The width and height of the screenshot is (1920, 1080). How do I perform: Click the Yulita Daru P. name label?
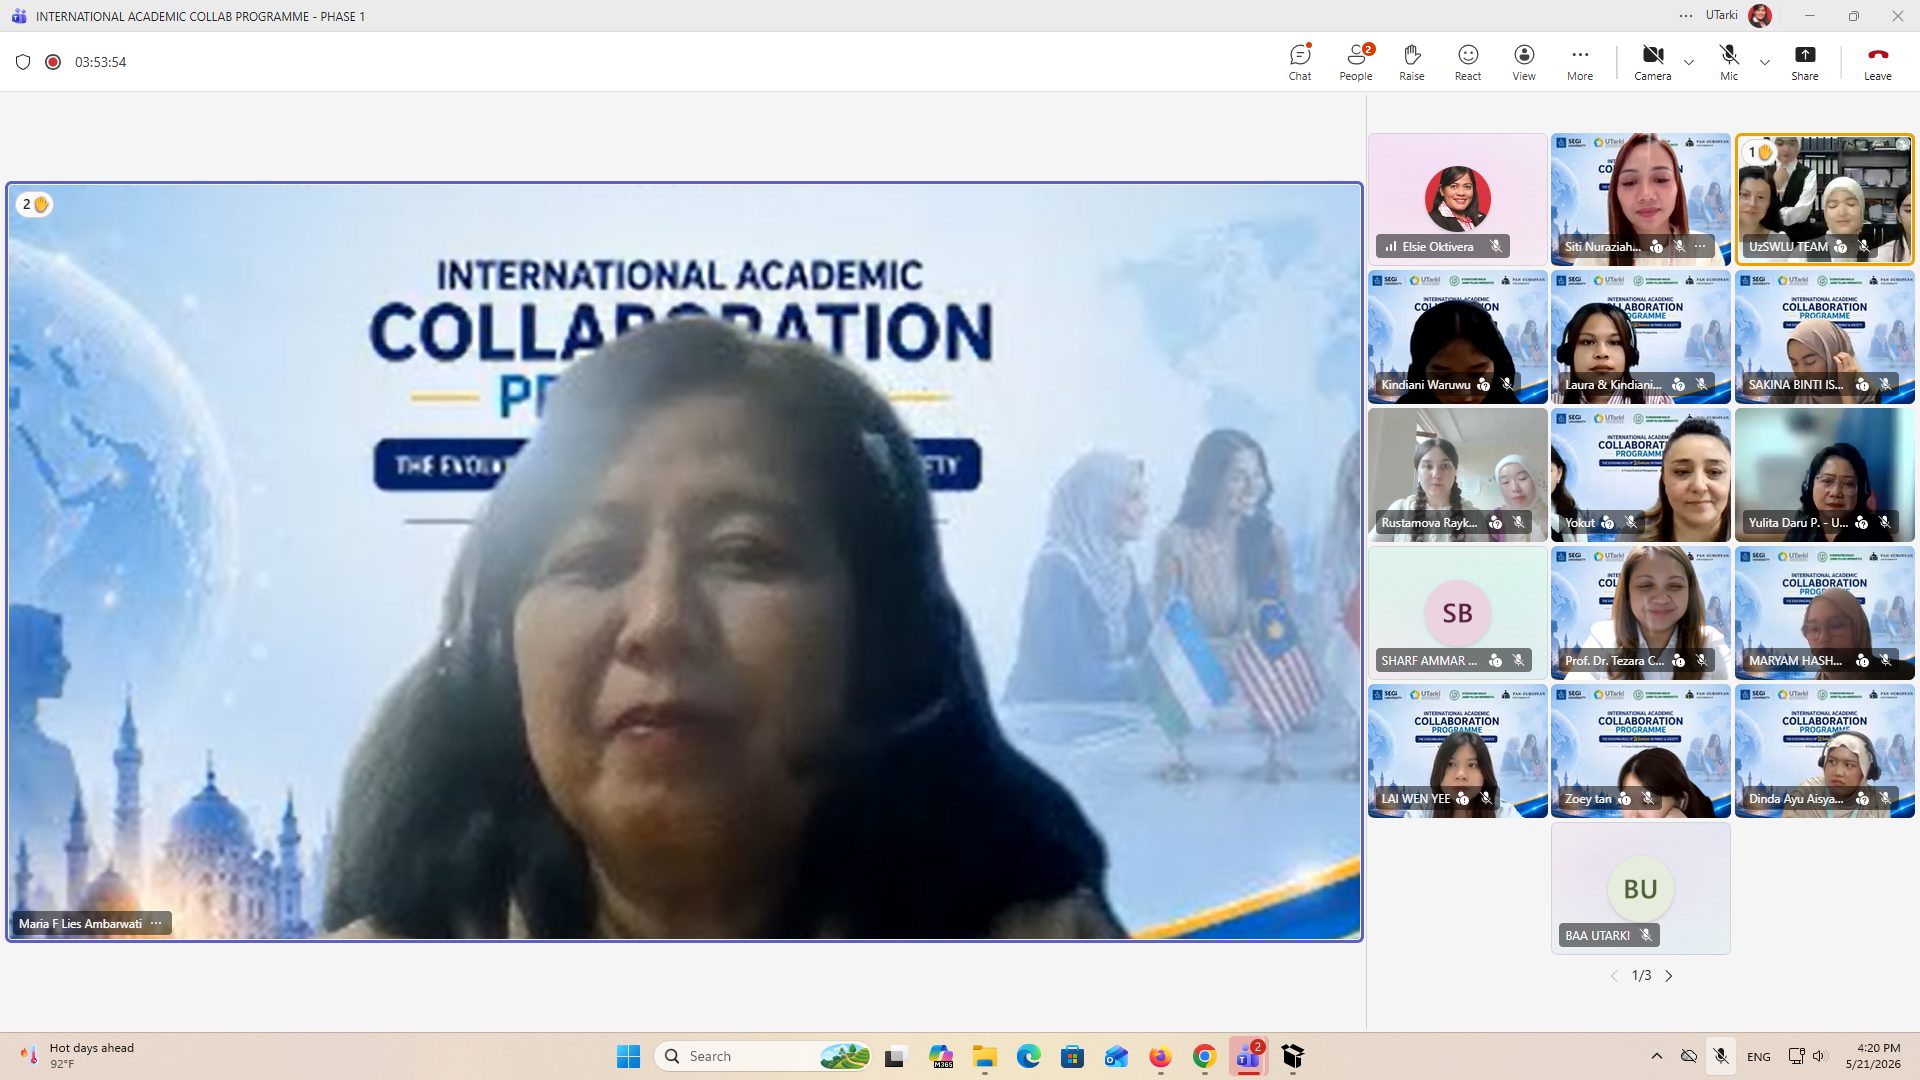point(1798,522)
